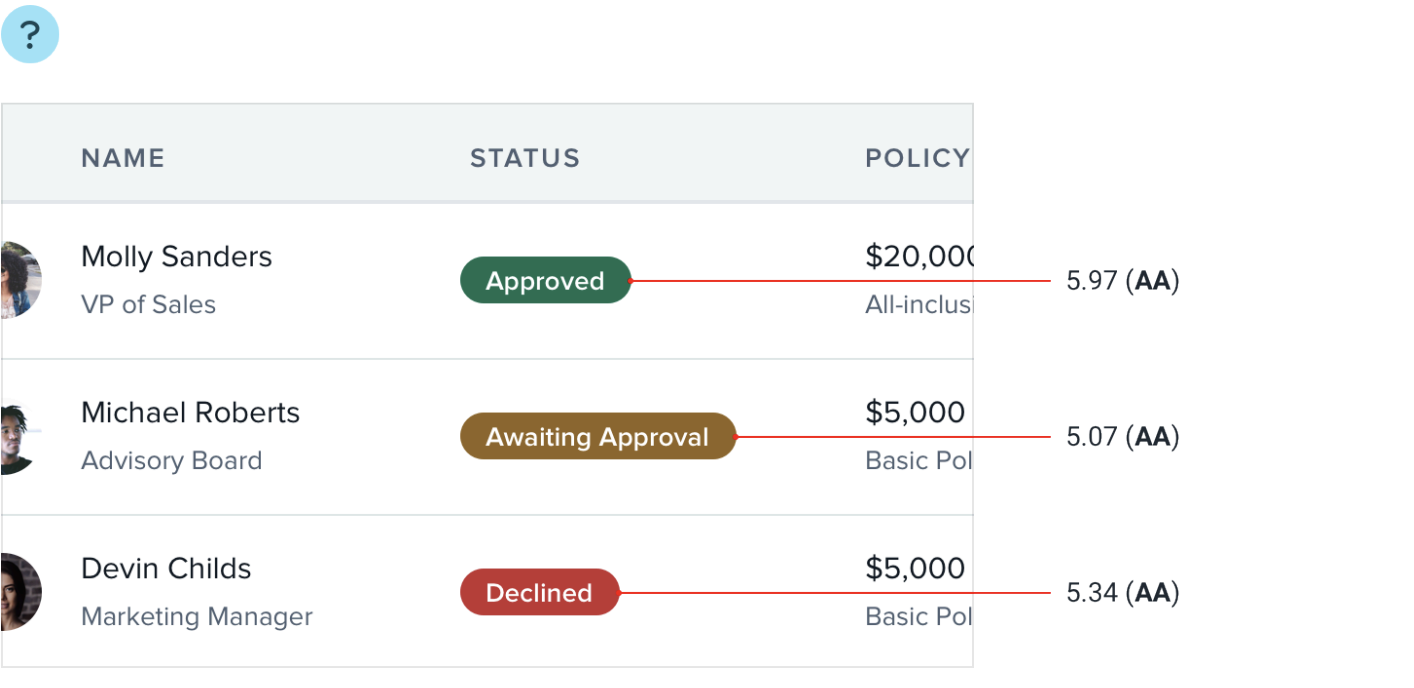Click the 5.97 (AA) contrast annotation
Screen dimensions: 1414x688
coord(1122,281)
